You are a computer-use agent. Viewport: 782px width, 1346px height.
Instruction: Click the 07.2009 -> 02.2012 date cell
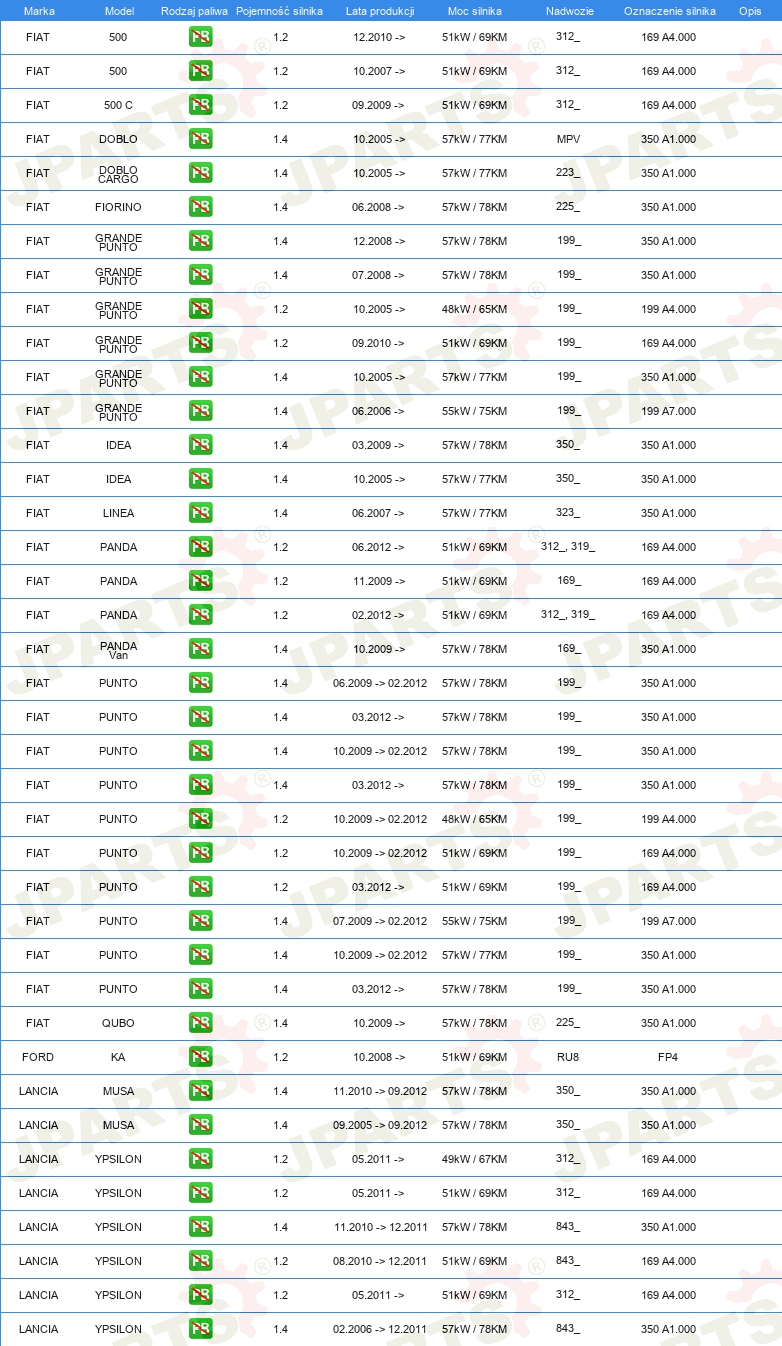tap(380, 921)
